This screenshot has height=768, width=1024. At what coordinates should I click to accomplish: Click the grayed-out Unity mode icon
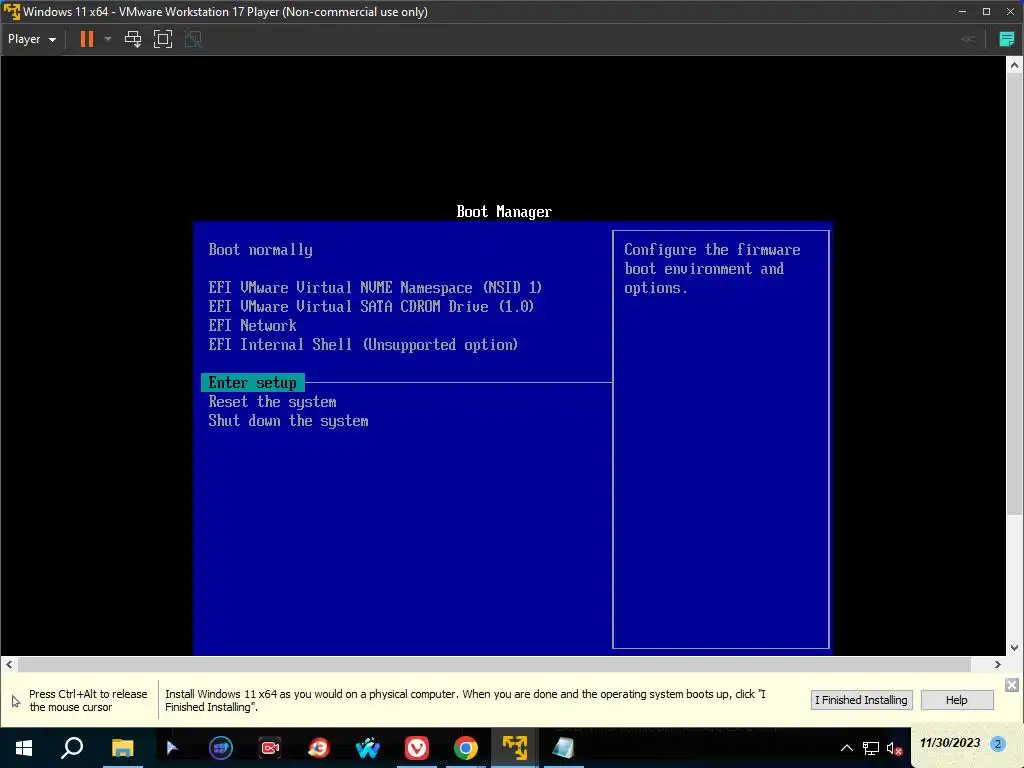193,39
